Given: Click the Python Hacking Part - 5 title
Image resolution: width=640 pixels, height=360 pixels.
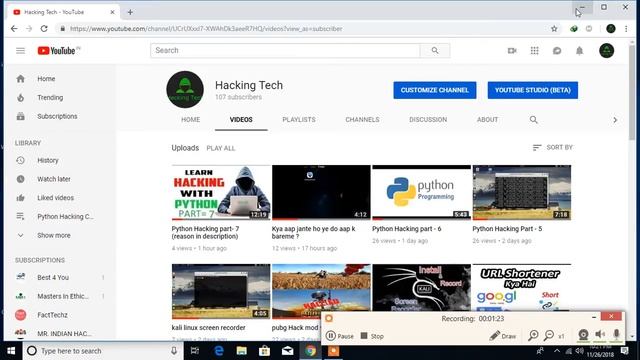Looking at the screenshot, I should pyautogui.click(x=507, y=229).
